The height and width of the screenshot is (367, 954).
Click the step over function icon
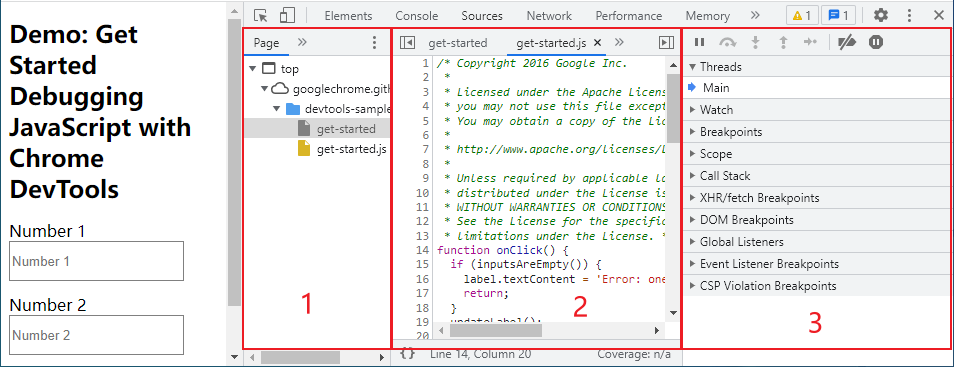pos(728,42)
